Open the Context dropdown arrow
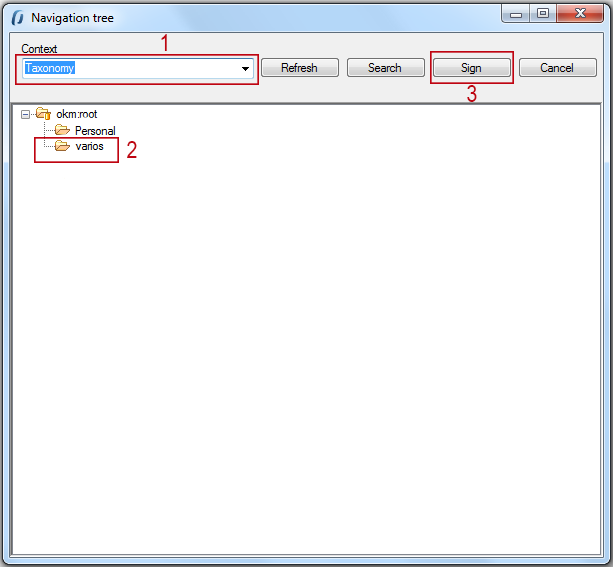The width and height of the screenshot is (613, 567). tap(245, 68)
